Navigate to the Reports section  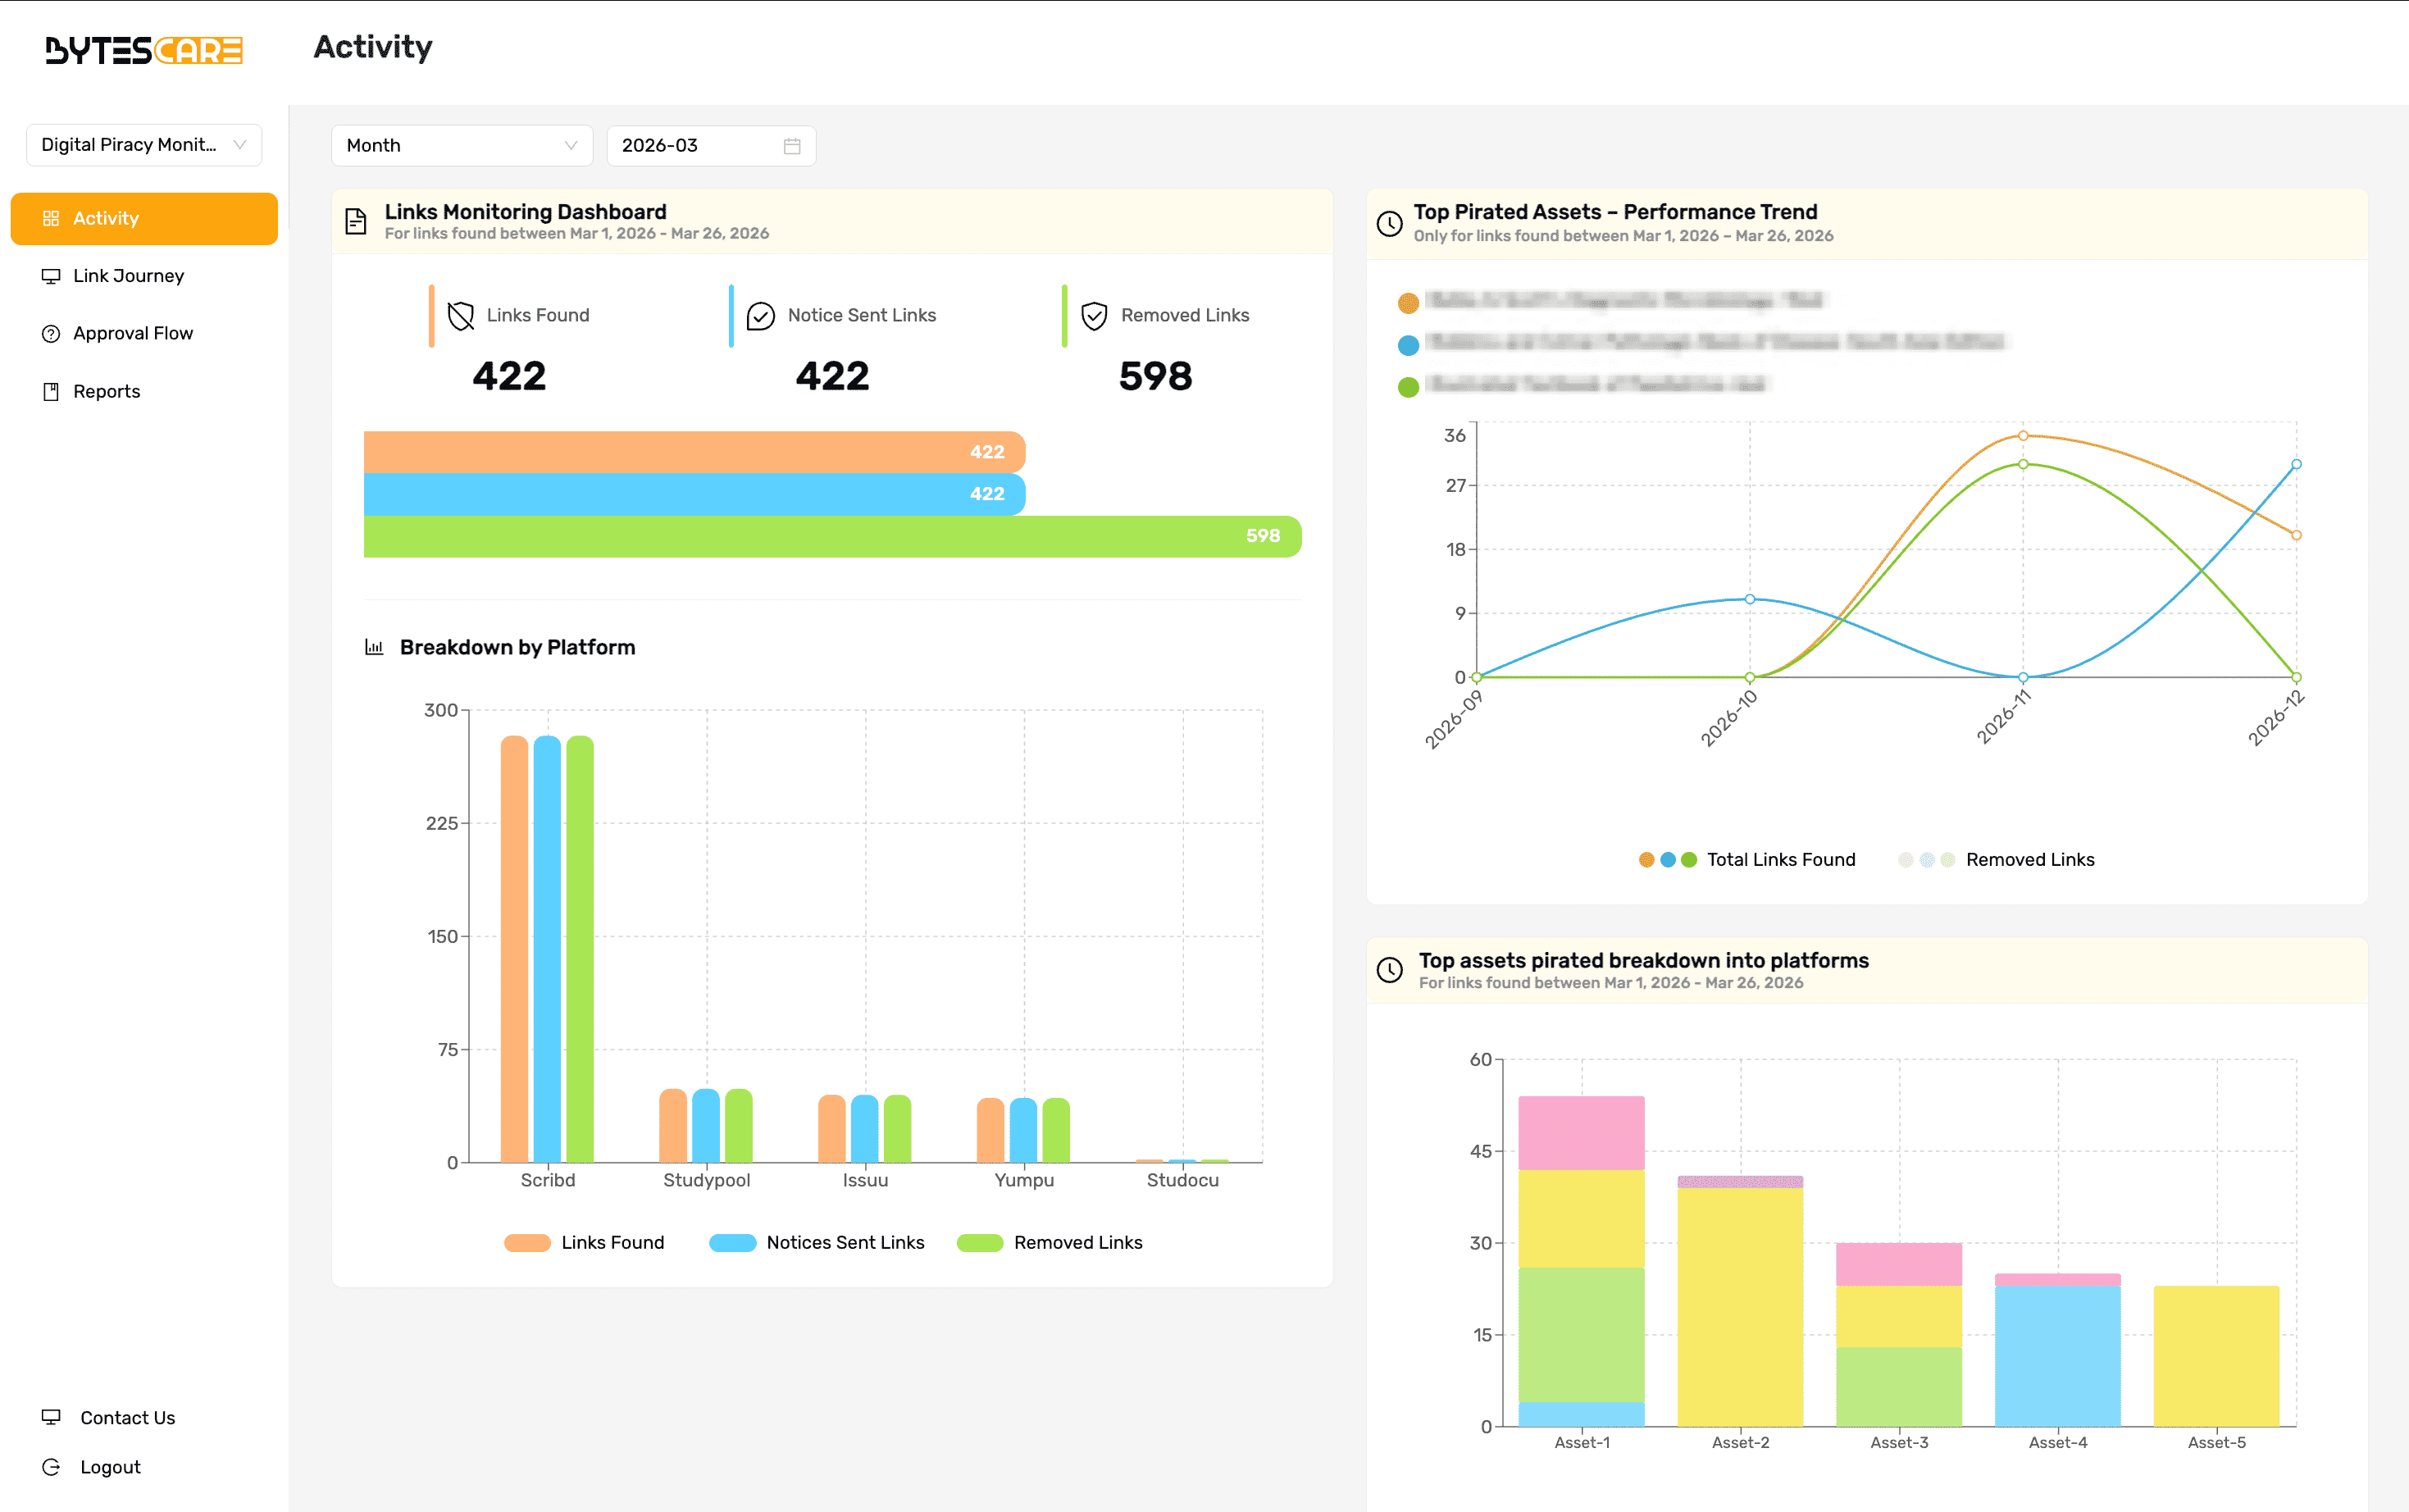click(x=106, y=390)
